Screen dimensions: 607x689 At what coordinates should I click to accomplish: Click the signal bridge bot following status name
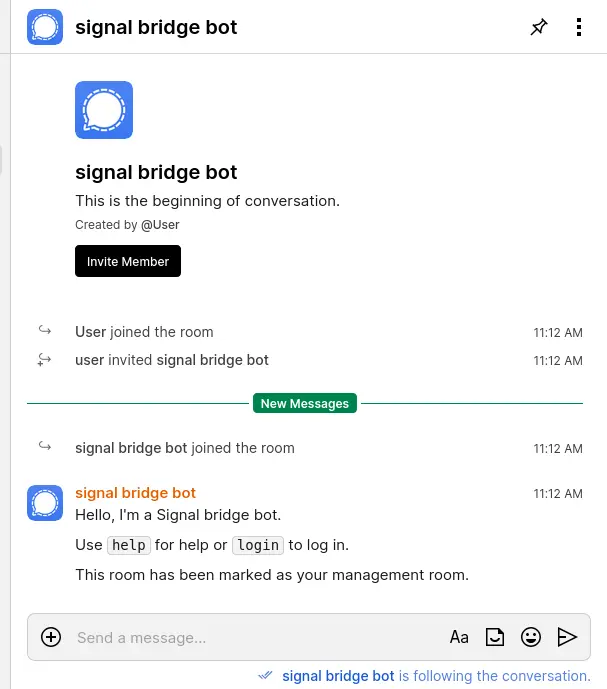click(x=338, y=676)
